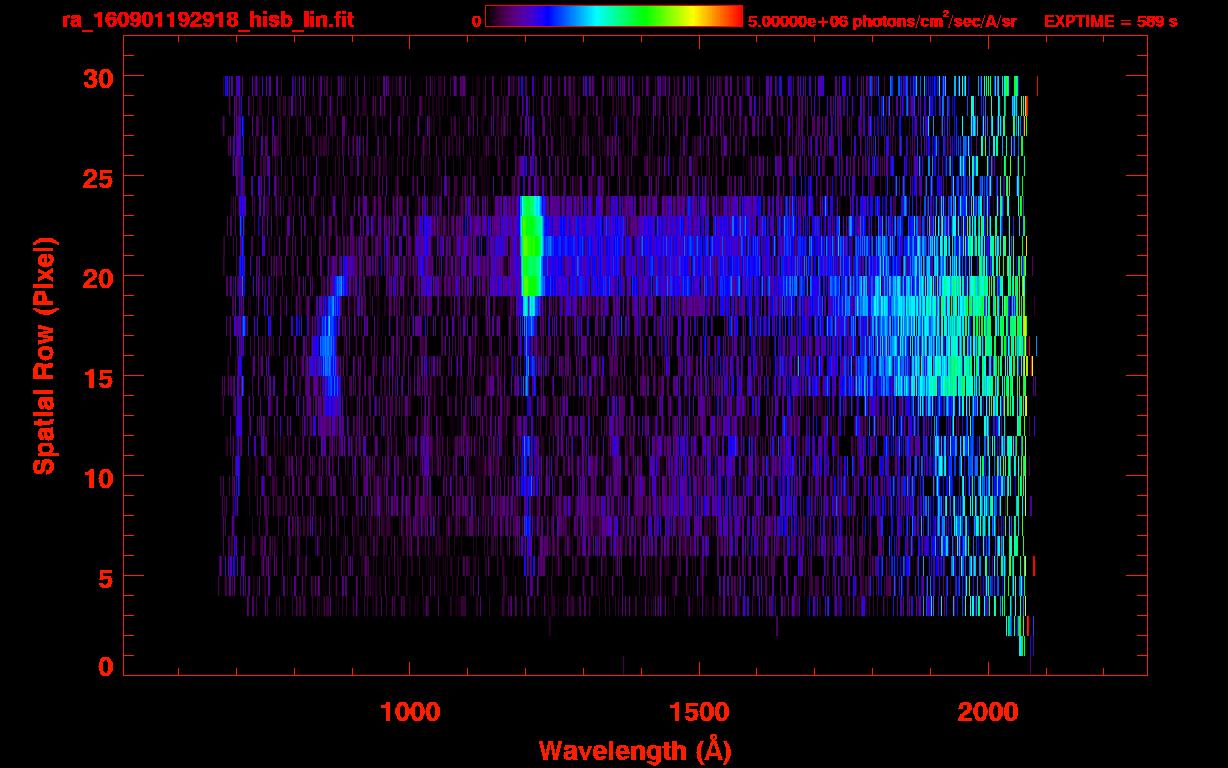Click the 5.00000e+06 photons unit label
The width and height of the screenshot is (1228, 768).
pyautogui.click(x=882, y=21)
